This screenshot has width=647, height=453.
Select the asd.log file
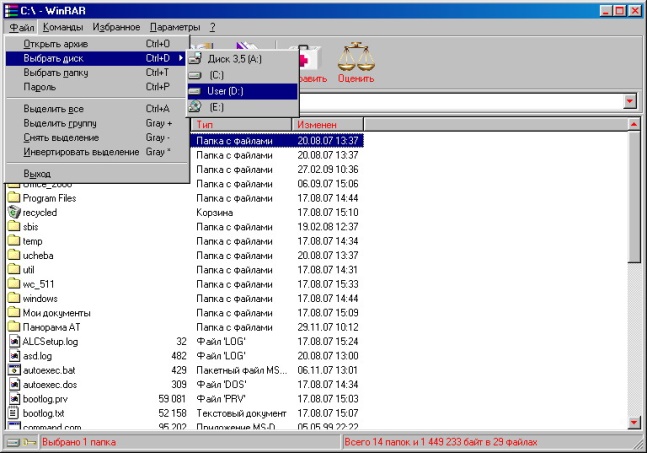tap(38, 356)
